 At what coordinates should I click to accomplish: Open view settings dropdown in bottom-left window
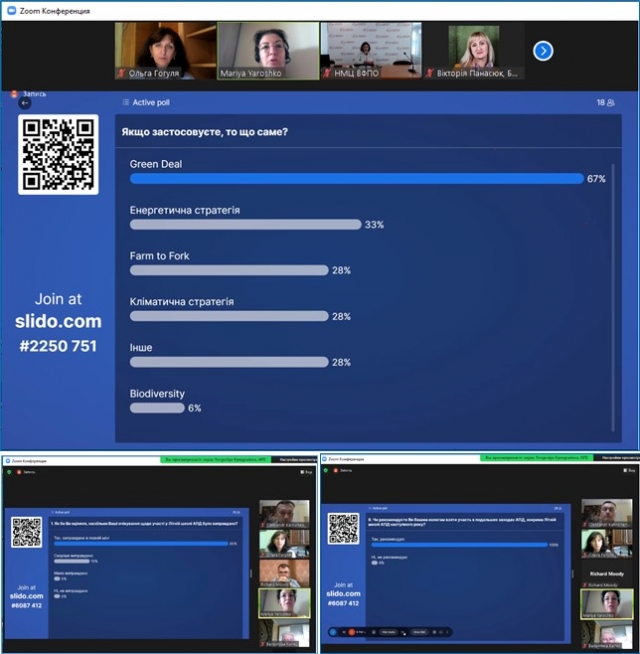pos(295,460)
